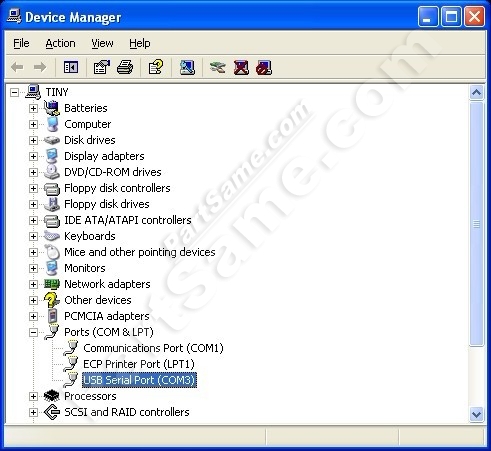Select the Display adapters category
491x451 pixels.
tap(104, 156)
